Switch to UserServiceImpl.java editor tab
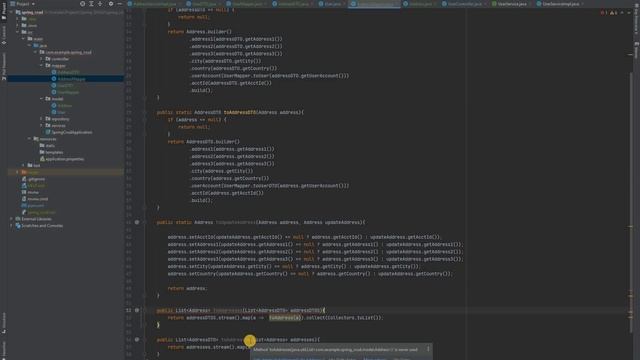 coord(560,4)
